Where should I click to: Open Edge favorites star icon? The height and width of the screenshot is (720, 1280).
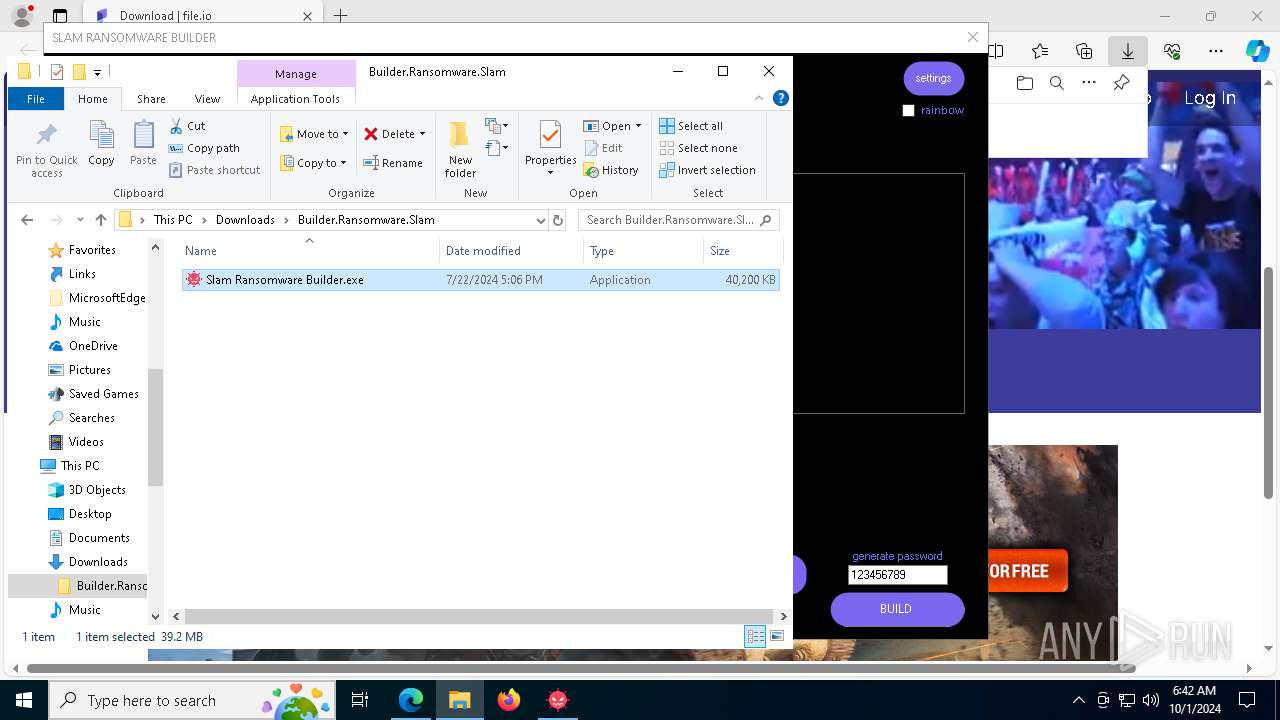pyautogui.click(x=1040, y=51)
